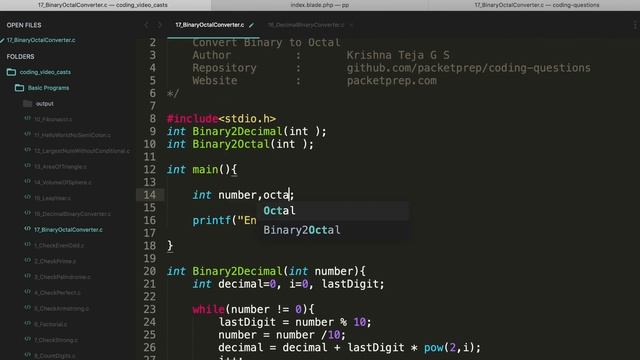Select the 16_DecimalBinaryConverter.c editor tab

tap(306, 25)
